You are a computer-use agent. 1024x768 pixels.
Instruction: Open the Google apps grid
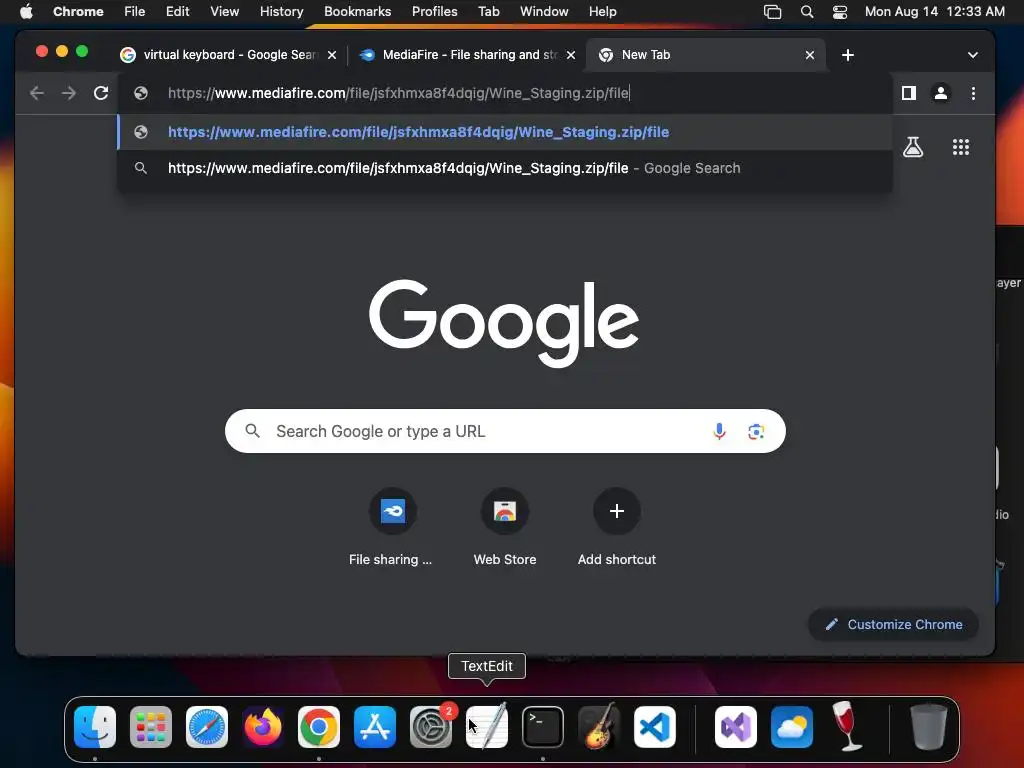(x=961, y=147)
